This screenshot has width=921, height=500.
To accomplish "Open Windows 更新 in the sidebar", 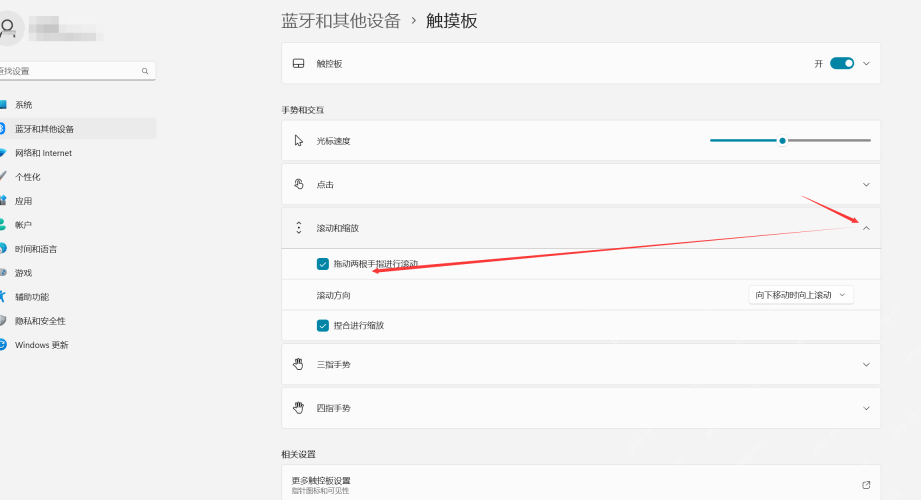I will [x=78, y=345].
